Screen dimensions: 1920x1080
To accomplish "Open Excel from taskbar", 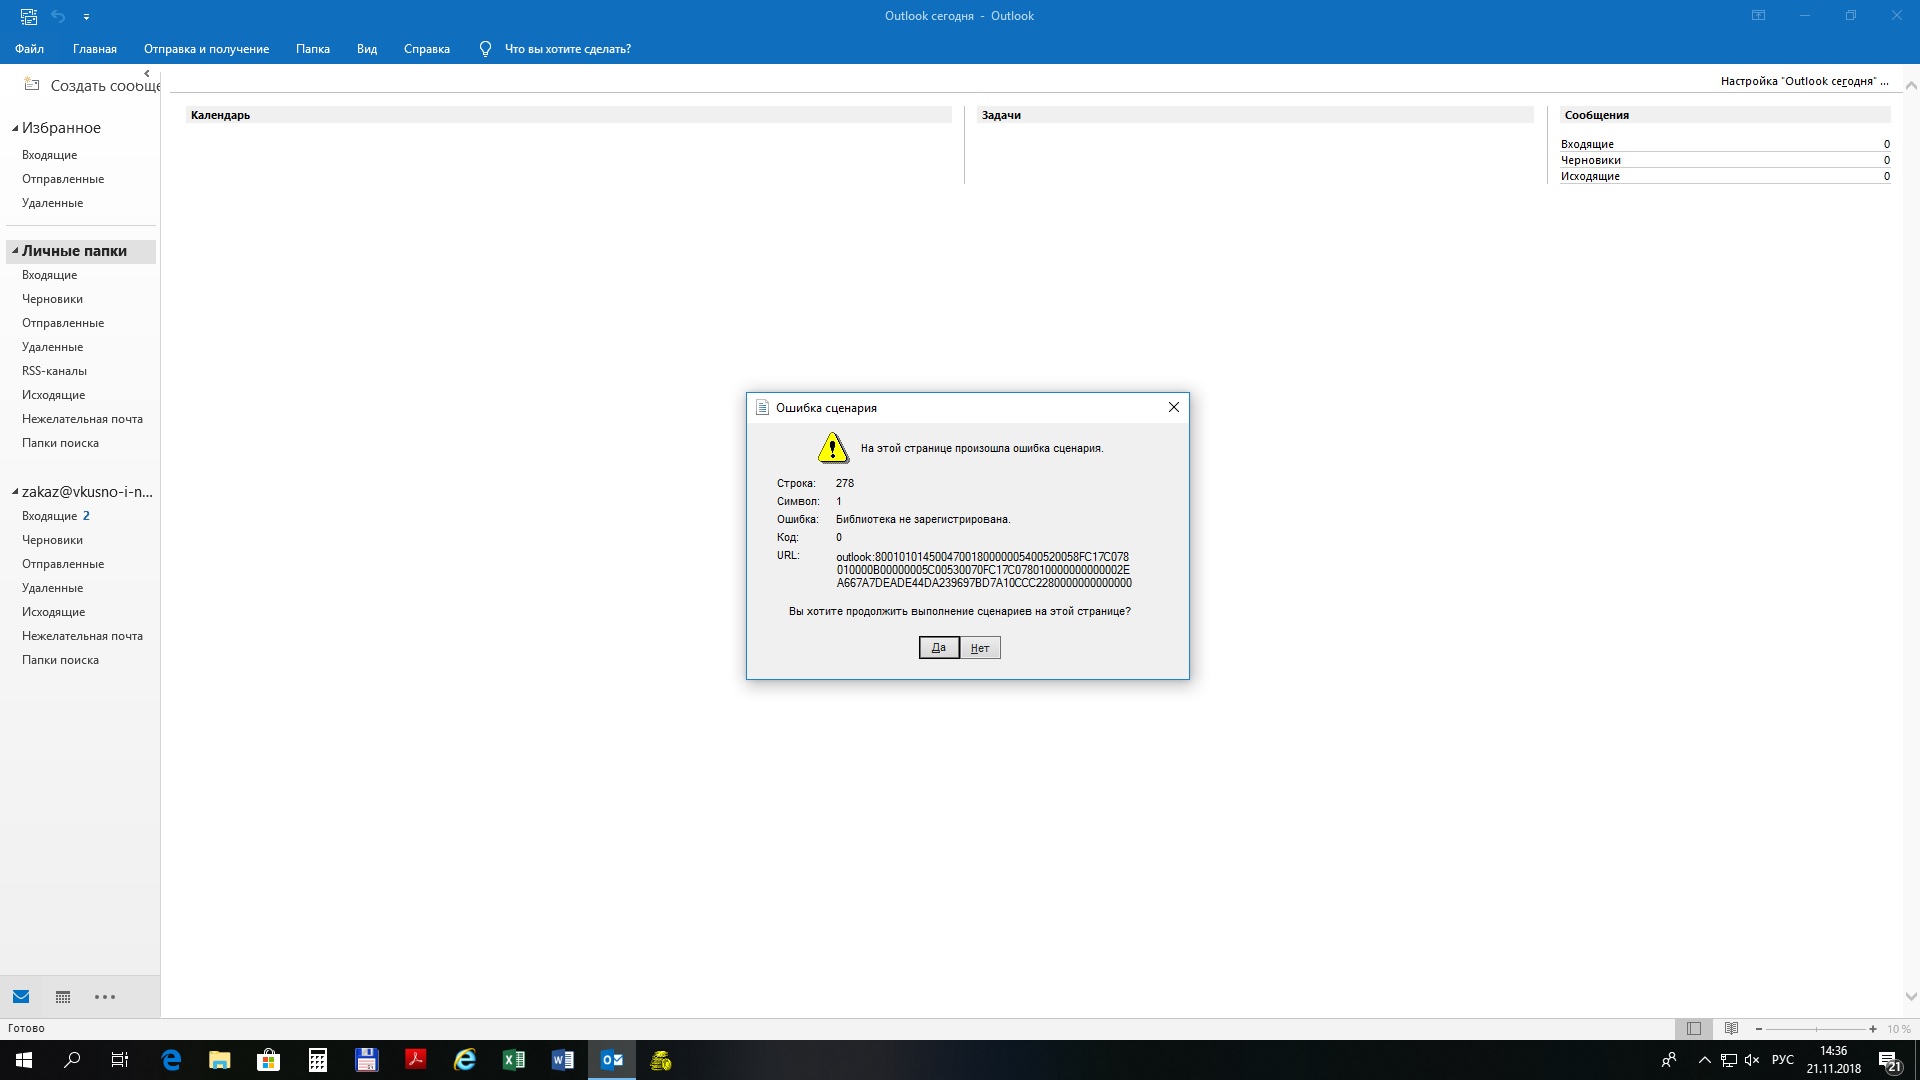I will (514, 1060).
